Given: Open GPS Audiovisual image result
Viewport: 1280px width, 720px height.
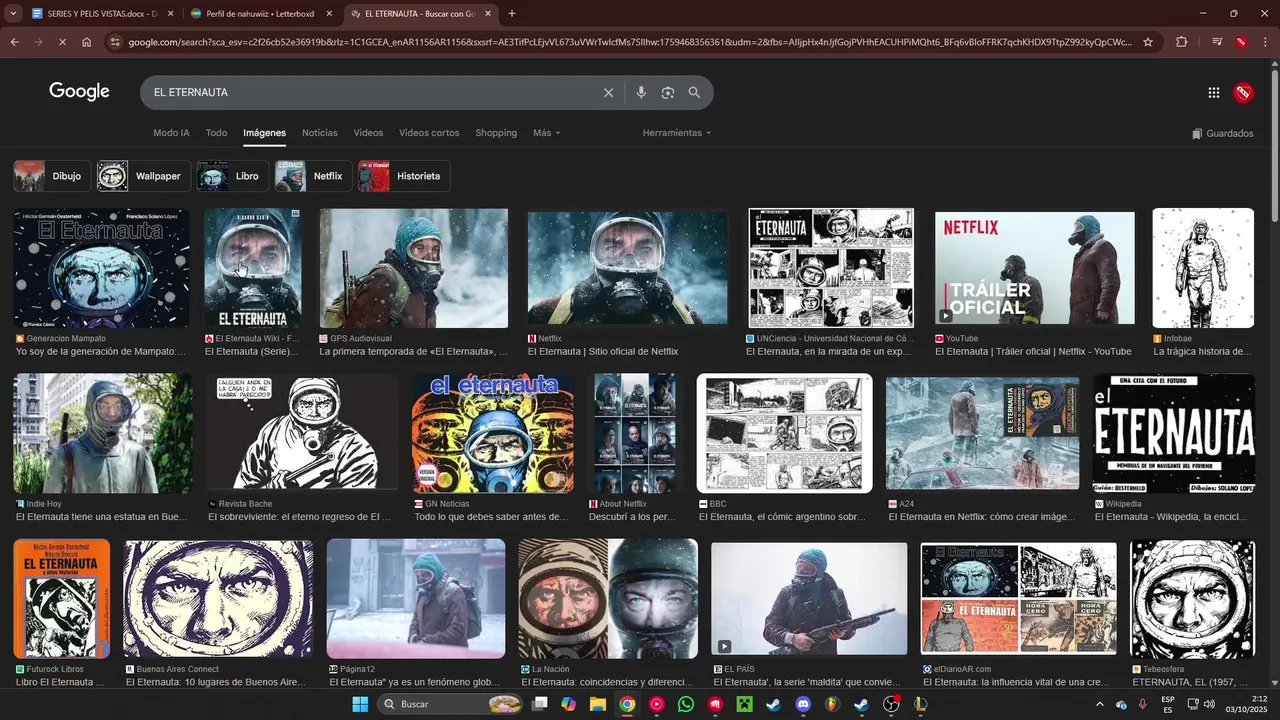Looking at the screenshot, I should click(x=414, y=268).
